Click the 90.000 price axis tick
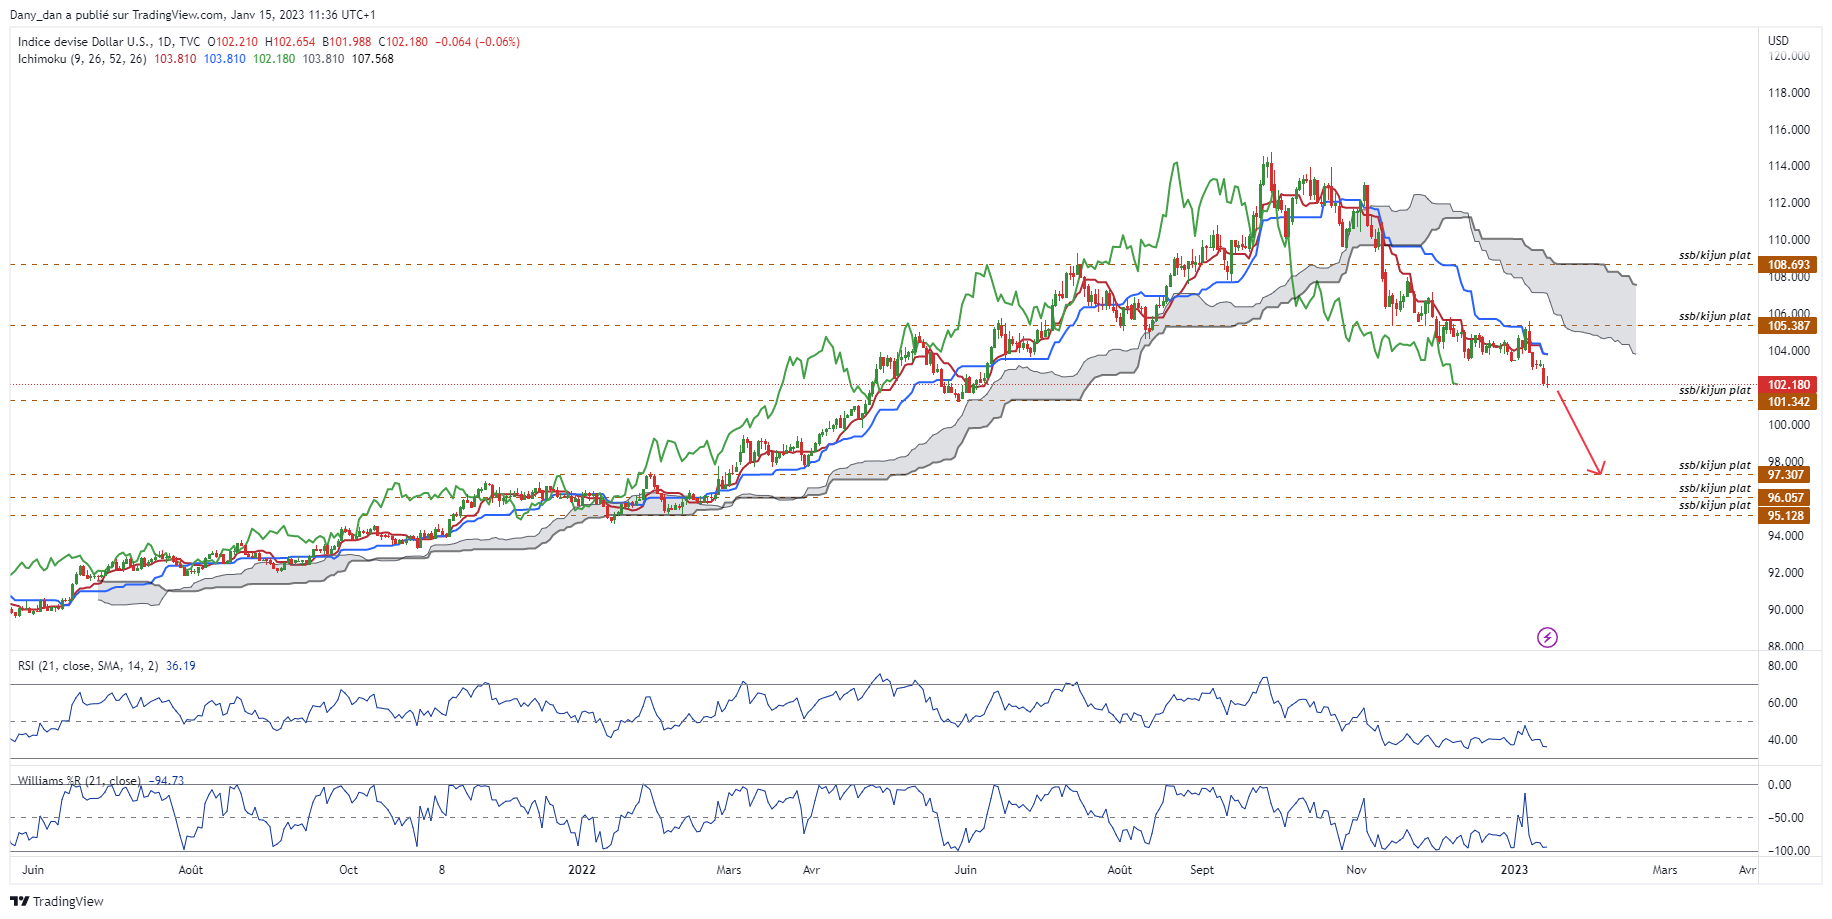 click(1786, 610)
